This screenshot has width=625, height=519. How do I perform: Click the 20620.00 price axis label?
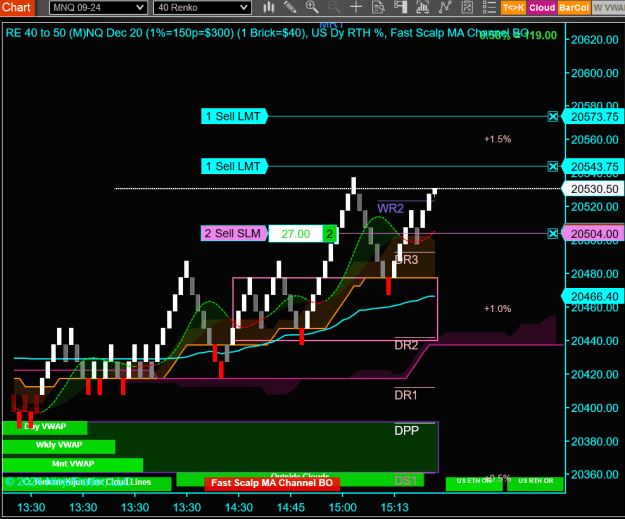[x=595, y=40]
